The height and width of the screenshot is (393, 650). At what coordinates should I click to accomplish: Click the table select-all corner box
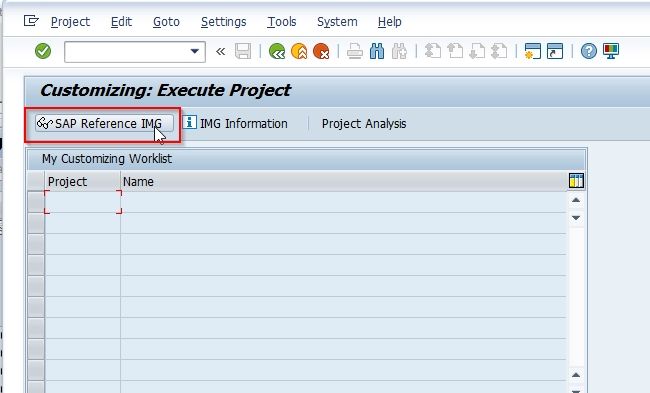point(36,182)
